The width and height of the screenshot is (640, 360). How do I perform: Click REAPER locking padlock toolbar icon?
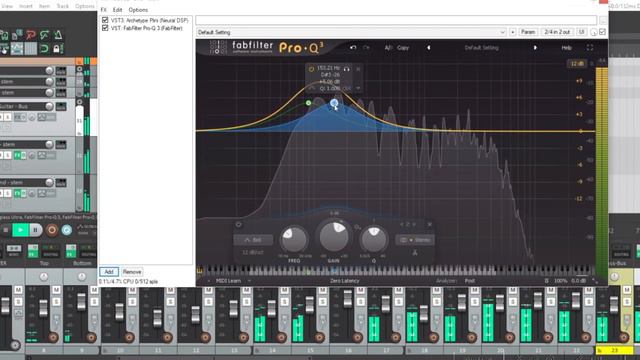[57, 49]
